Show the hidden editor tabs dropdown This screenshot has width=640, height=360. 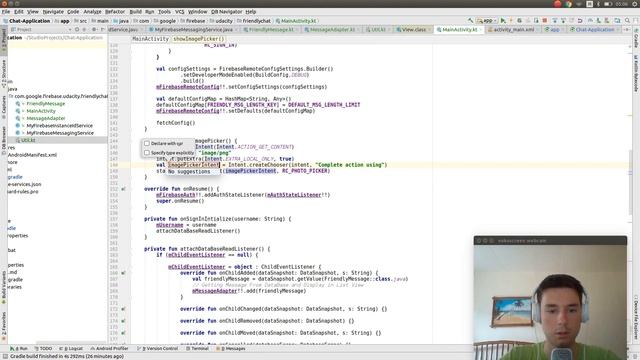click(x=627, y=29)
